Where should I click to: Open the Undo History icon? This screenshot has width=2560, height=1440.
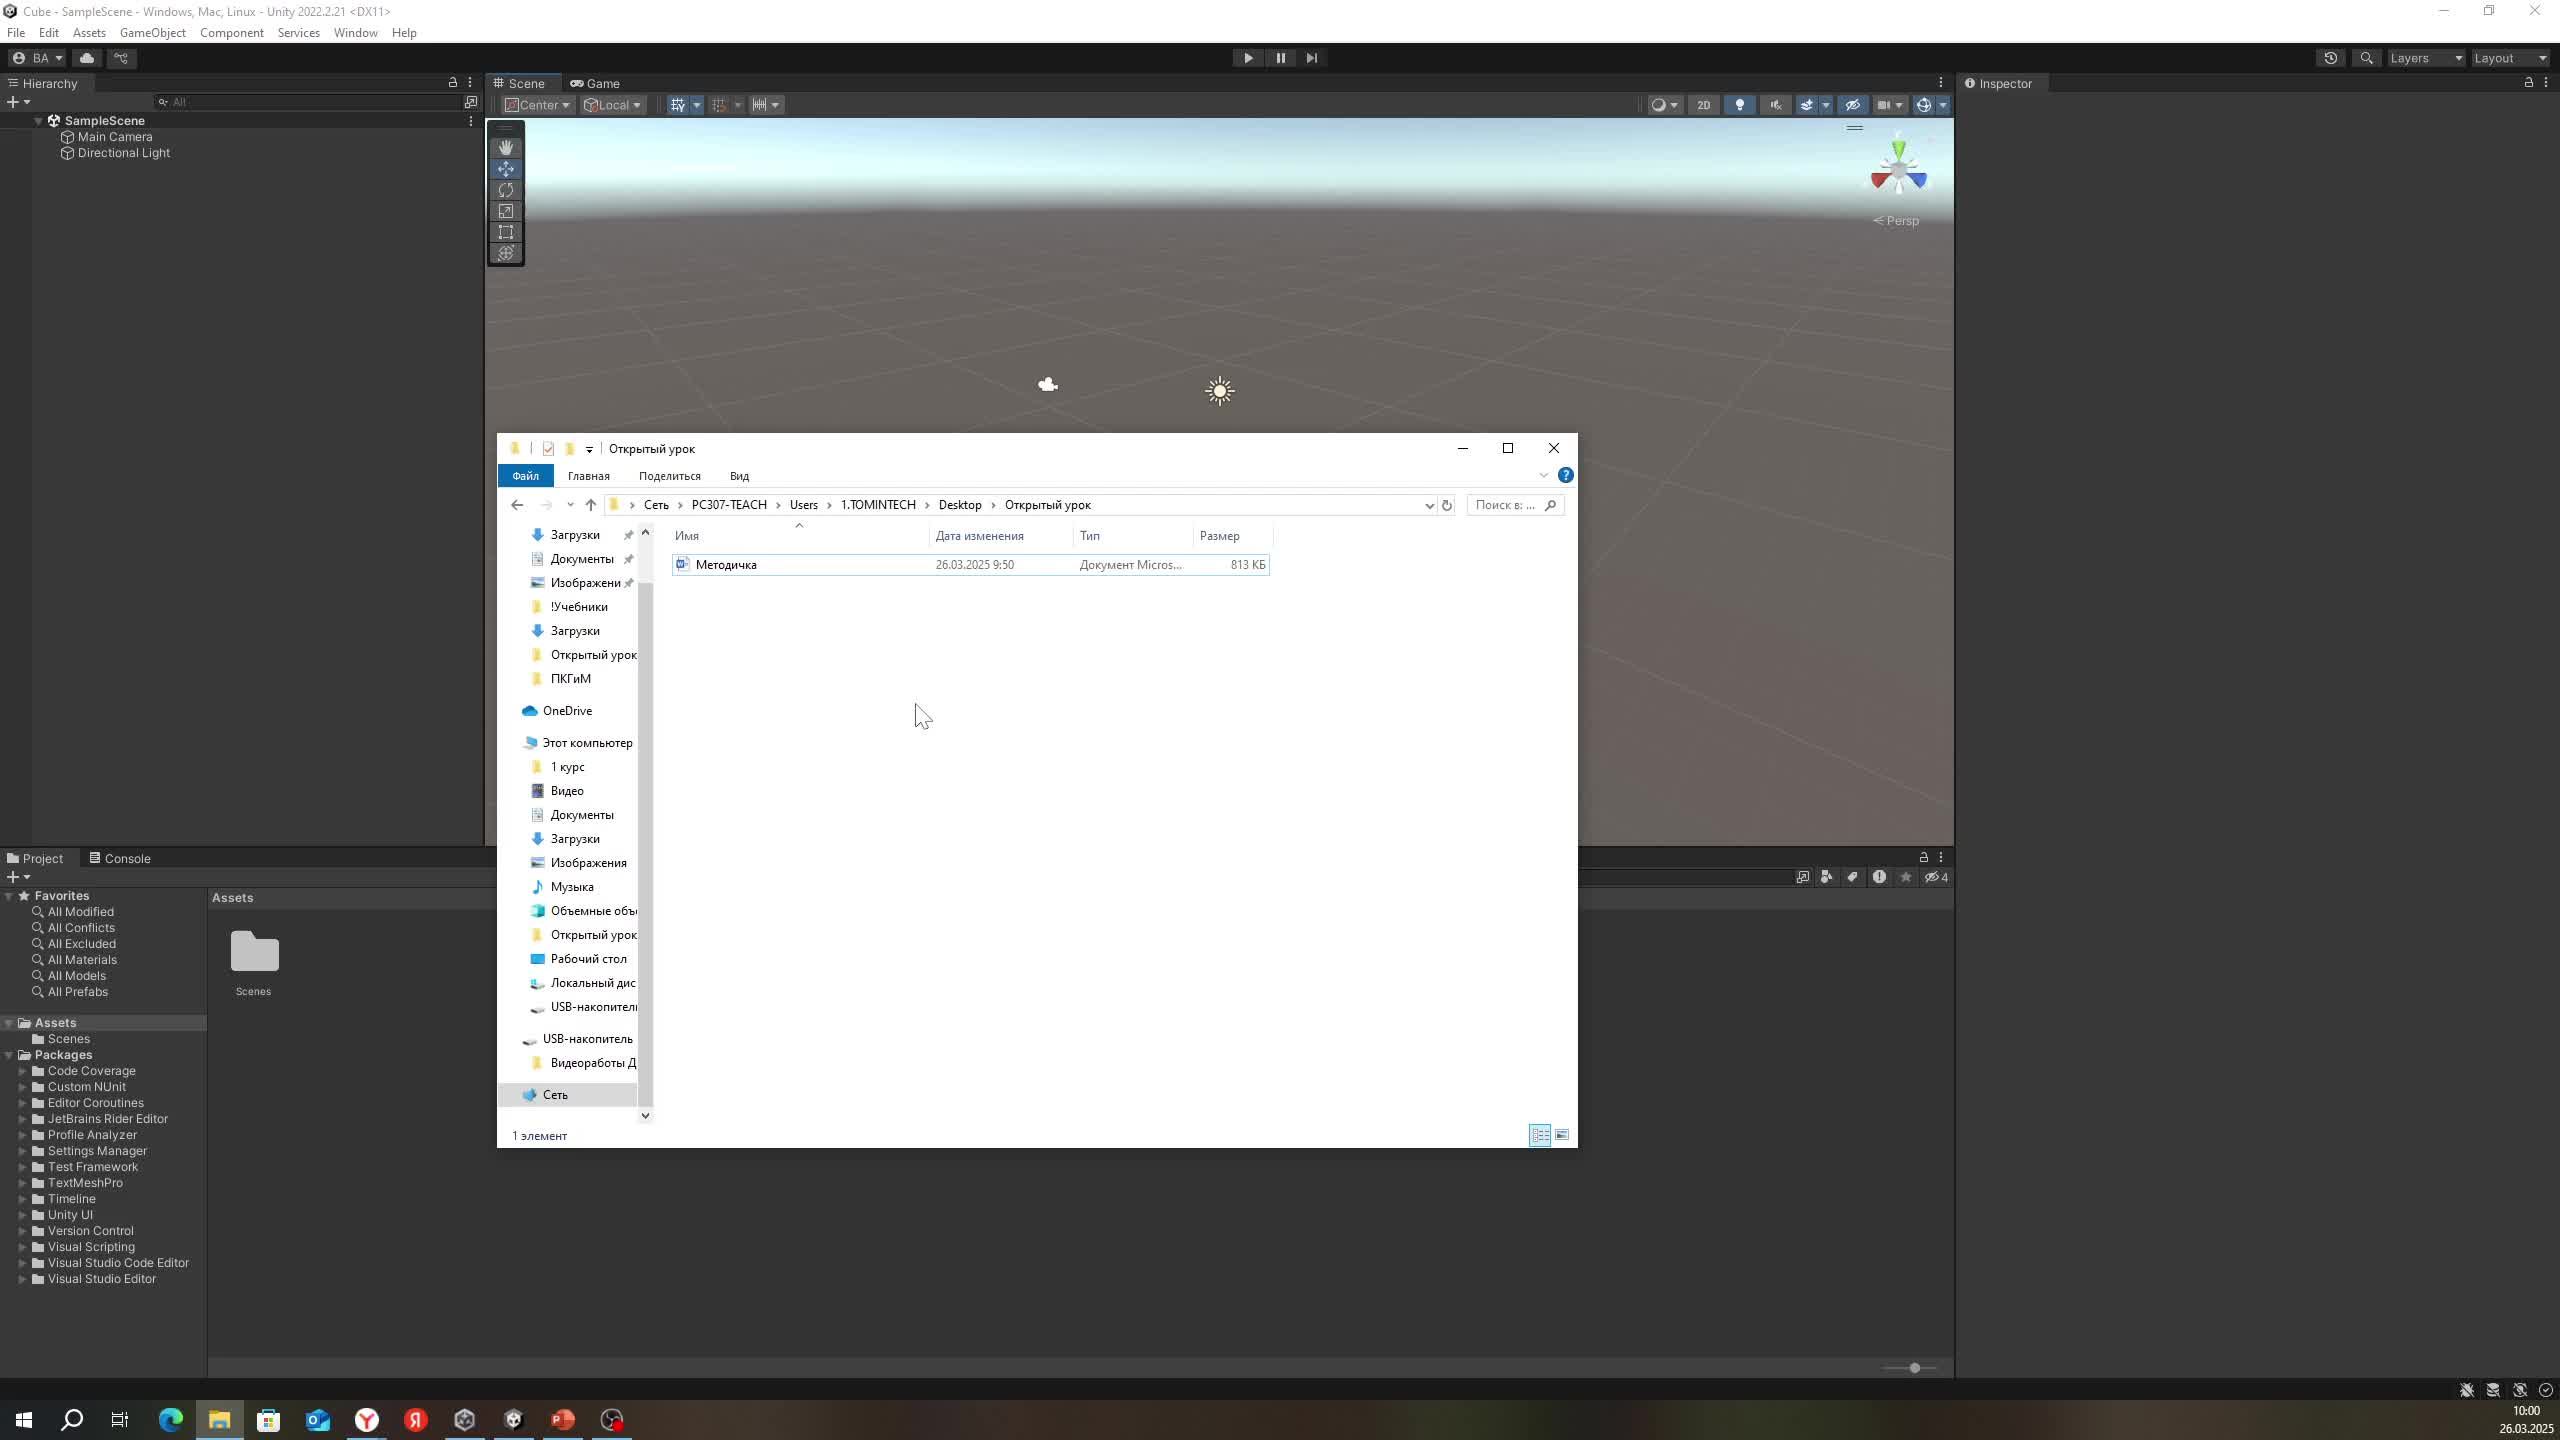click(x=2330, y=58)
